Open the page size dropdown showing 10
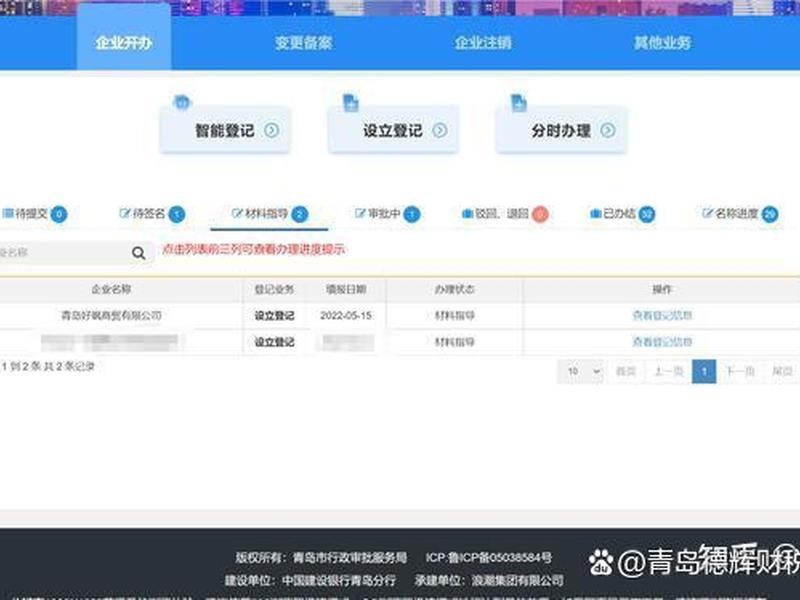Screen dimensions: 800x600 pos(581,371)
